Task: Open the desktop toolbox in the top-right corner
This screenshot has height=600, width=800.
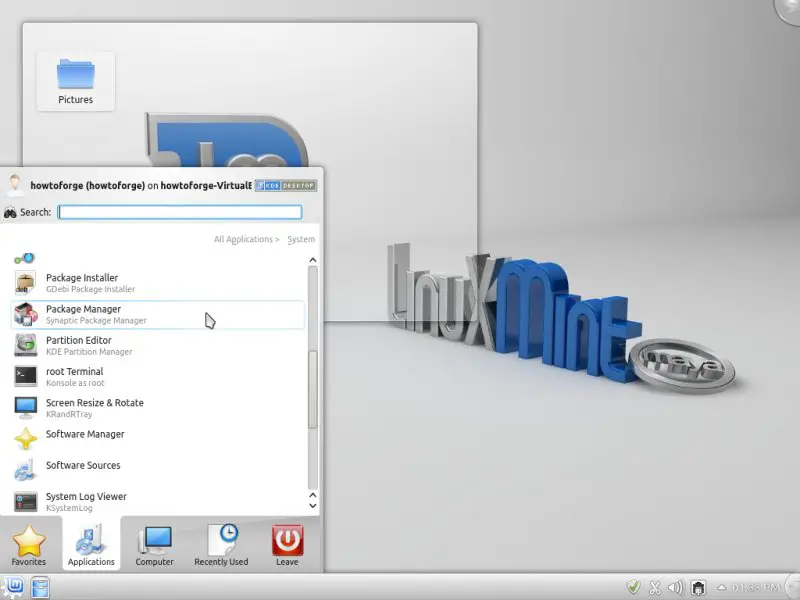Action: (788, 10)
